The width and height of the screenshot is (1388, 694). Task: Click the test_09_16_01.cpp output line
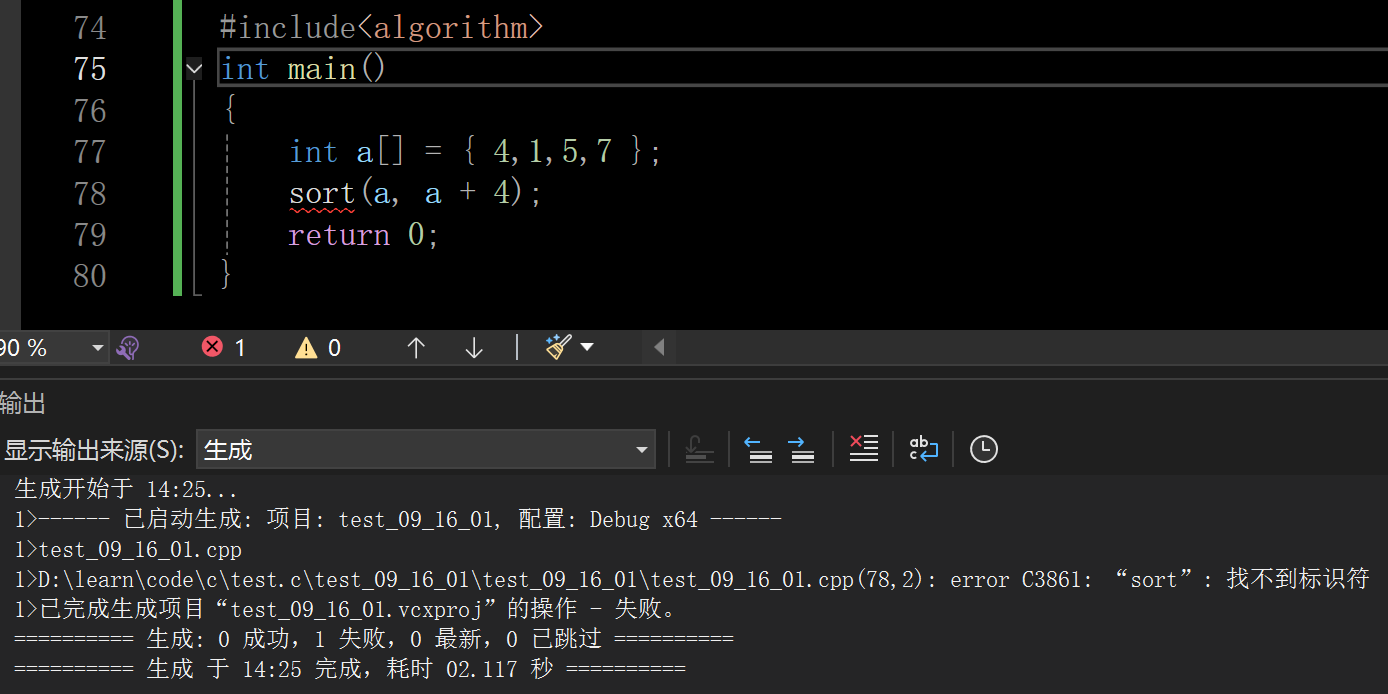(x=128, y=550)
